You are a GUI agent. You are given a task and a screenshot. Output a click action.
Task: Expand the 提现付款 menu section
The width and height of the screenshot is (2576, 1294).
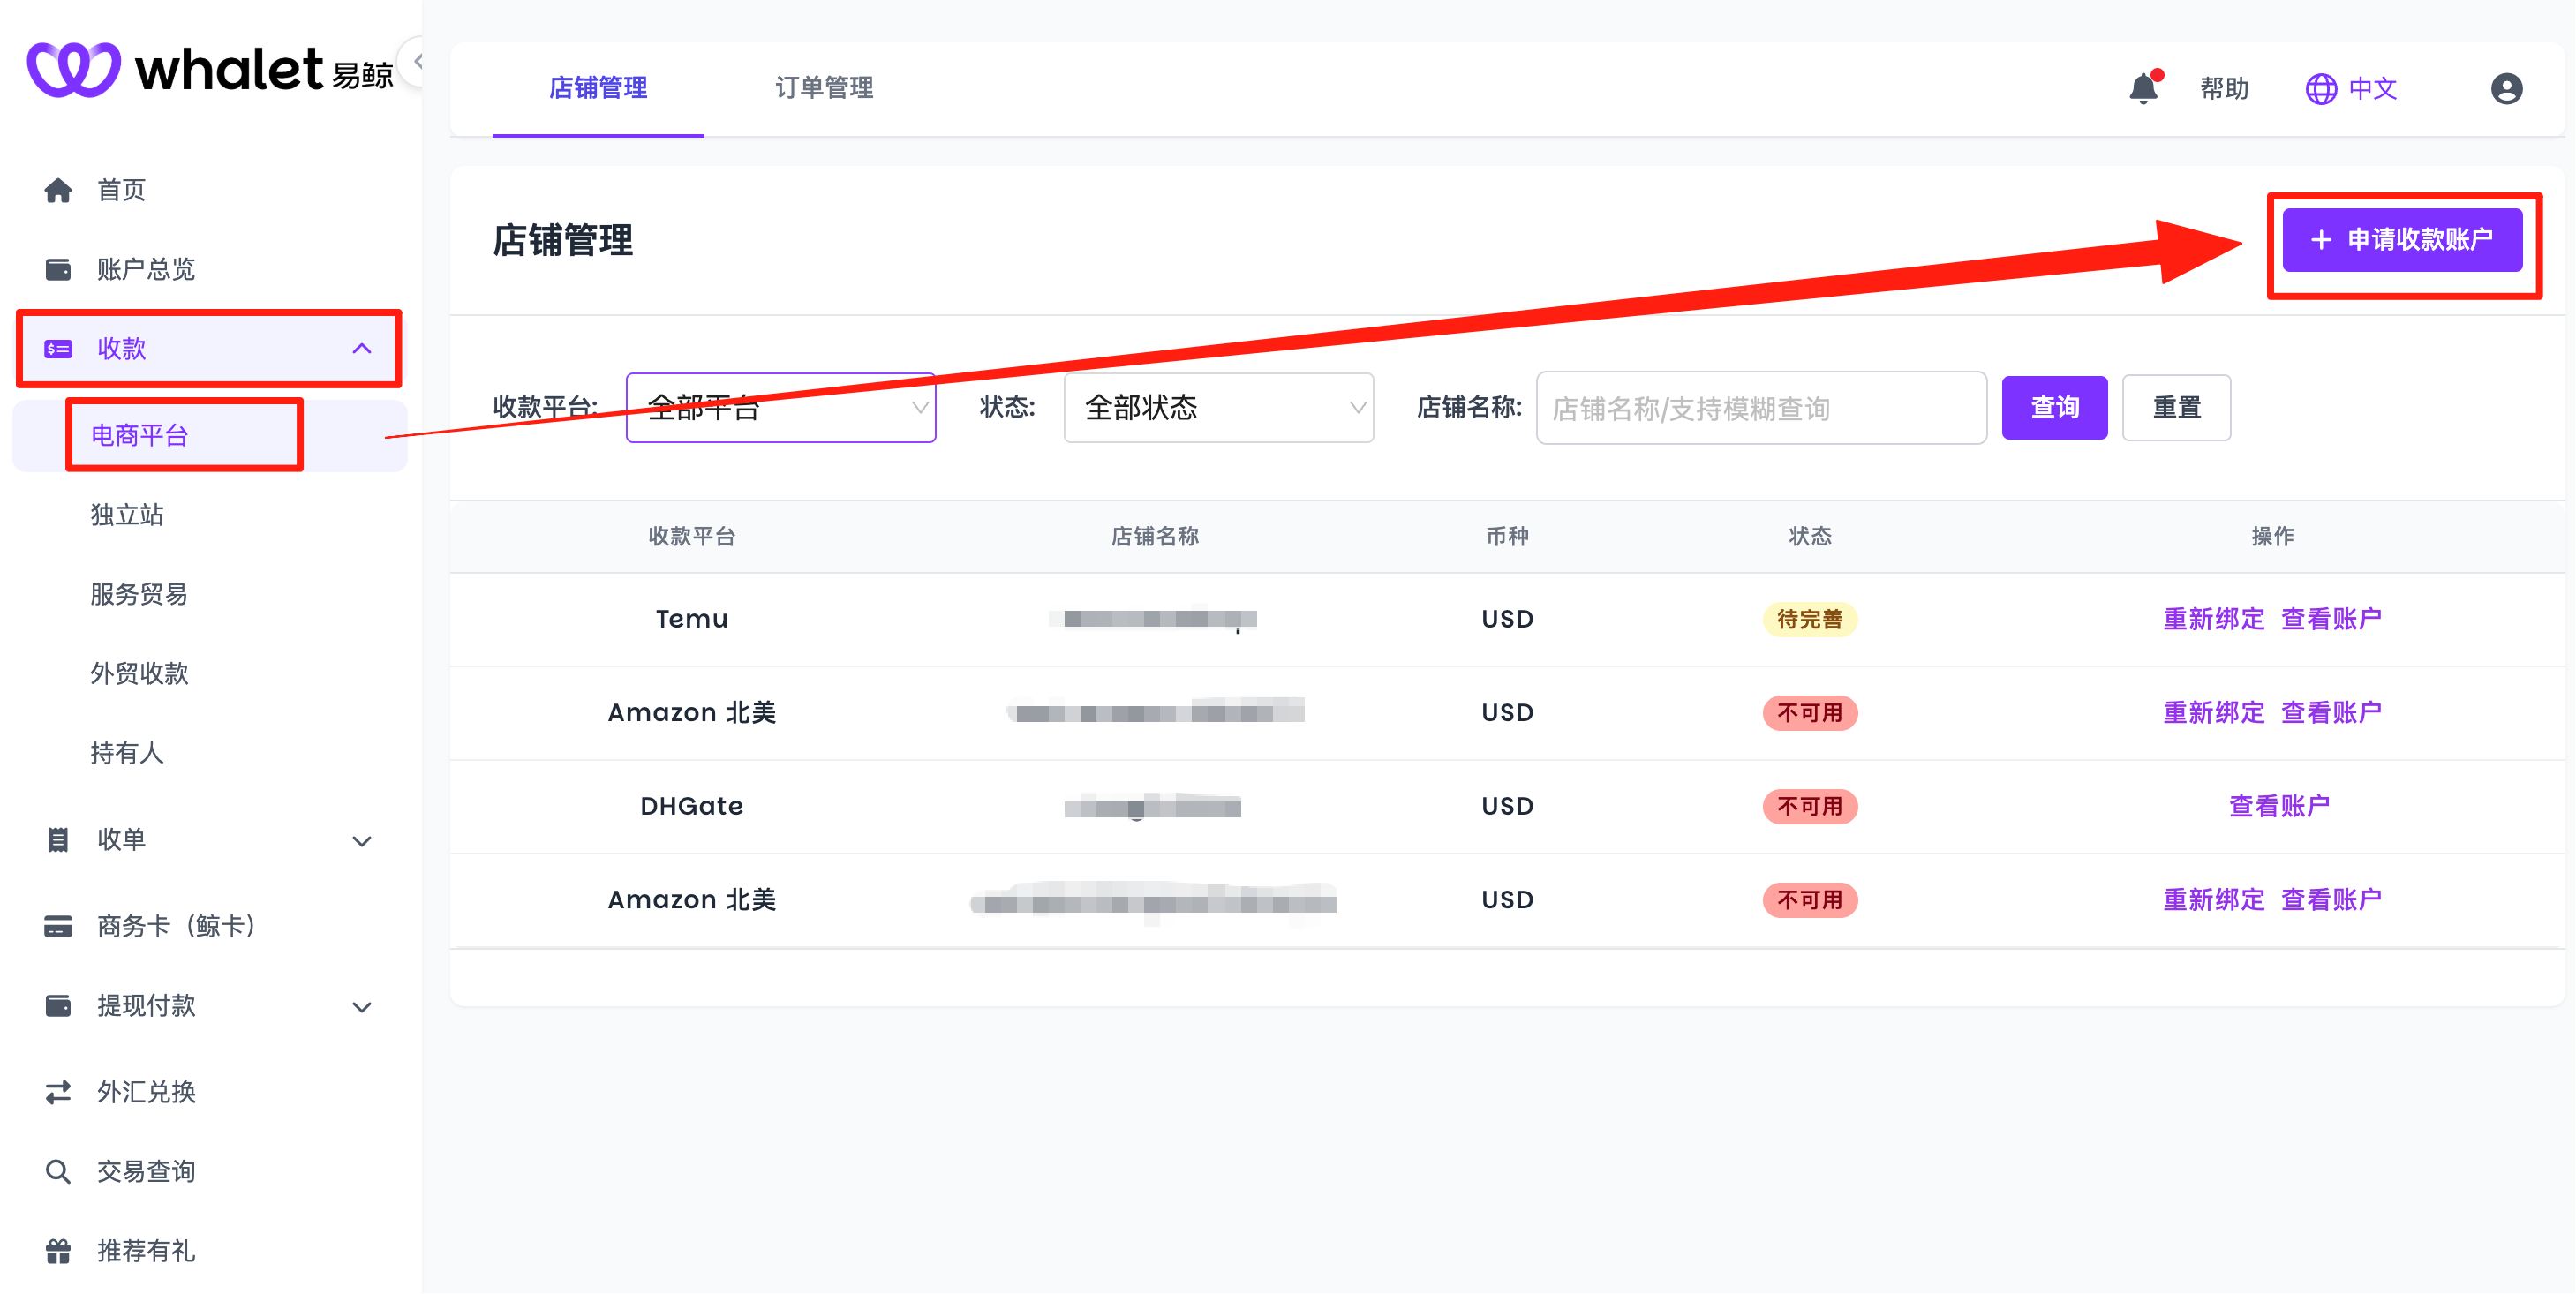tap(361, 1006)
